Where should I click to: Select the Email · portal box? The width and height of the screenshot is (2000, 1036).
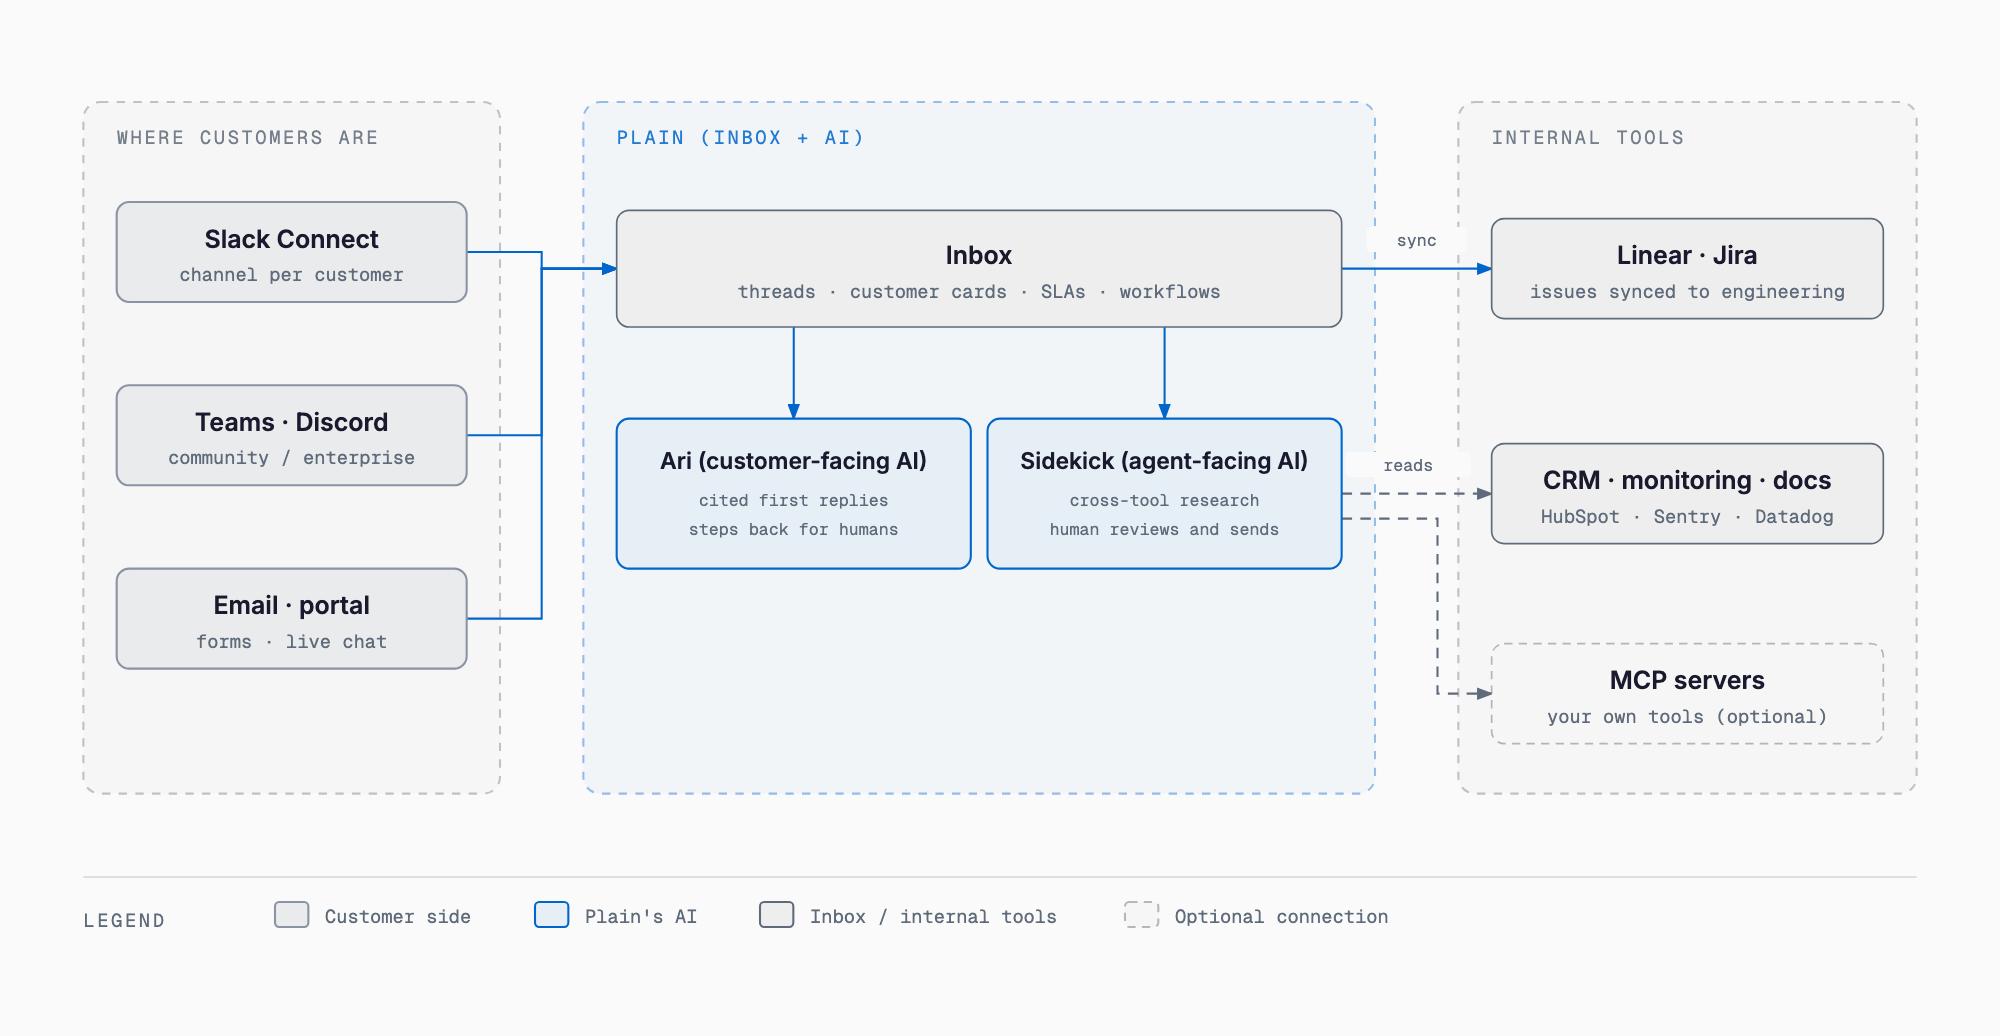(x=292, y=618)
